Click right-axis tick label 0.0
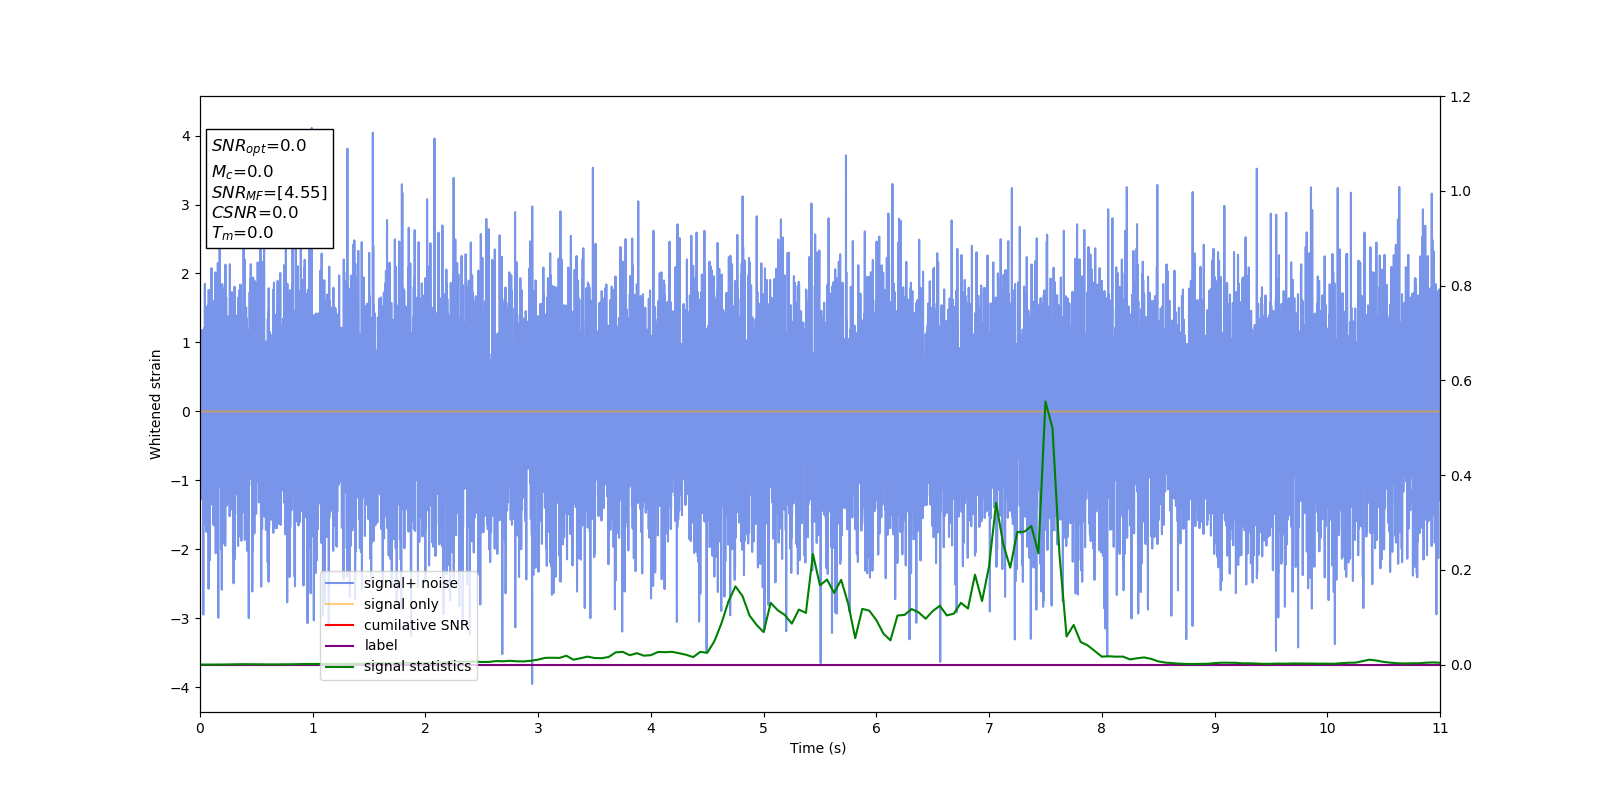This screenshot has height=800, width=1600. pyautogui.click(x=1461, y=665)
